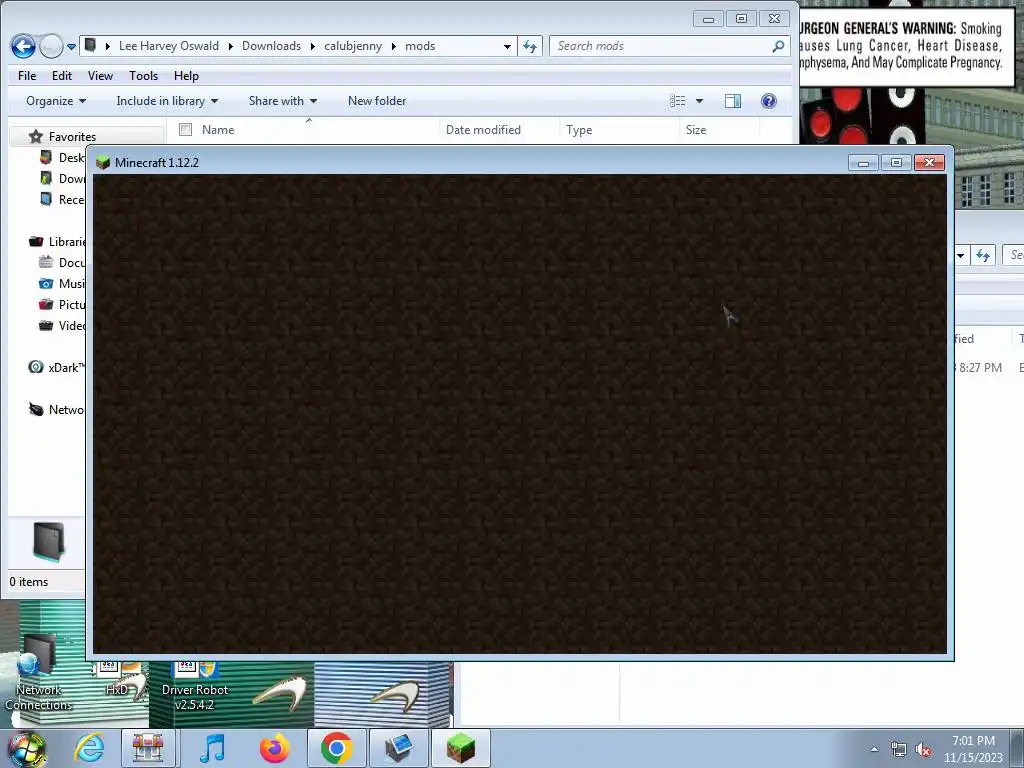Minimize the Minecraft 1.12.2 window

[x=863, y=162]
